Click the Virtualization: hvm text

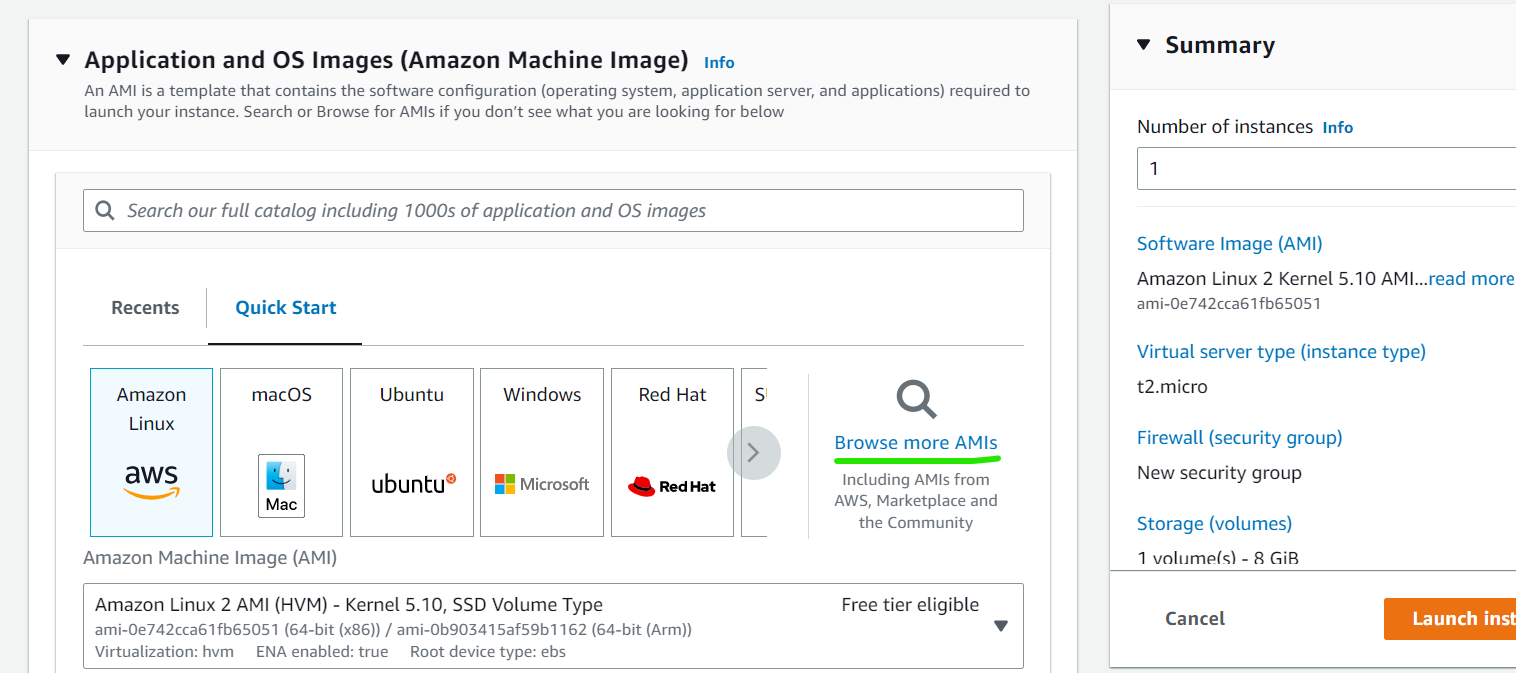tap(164, 652)
